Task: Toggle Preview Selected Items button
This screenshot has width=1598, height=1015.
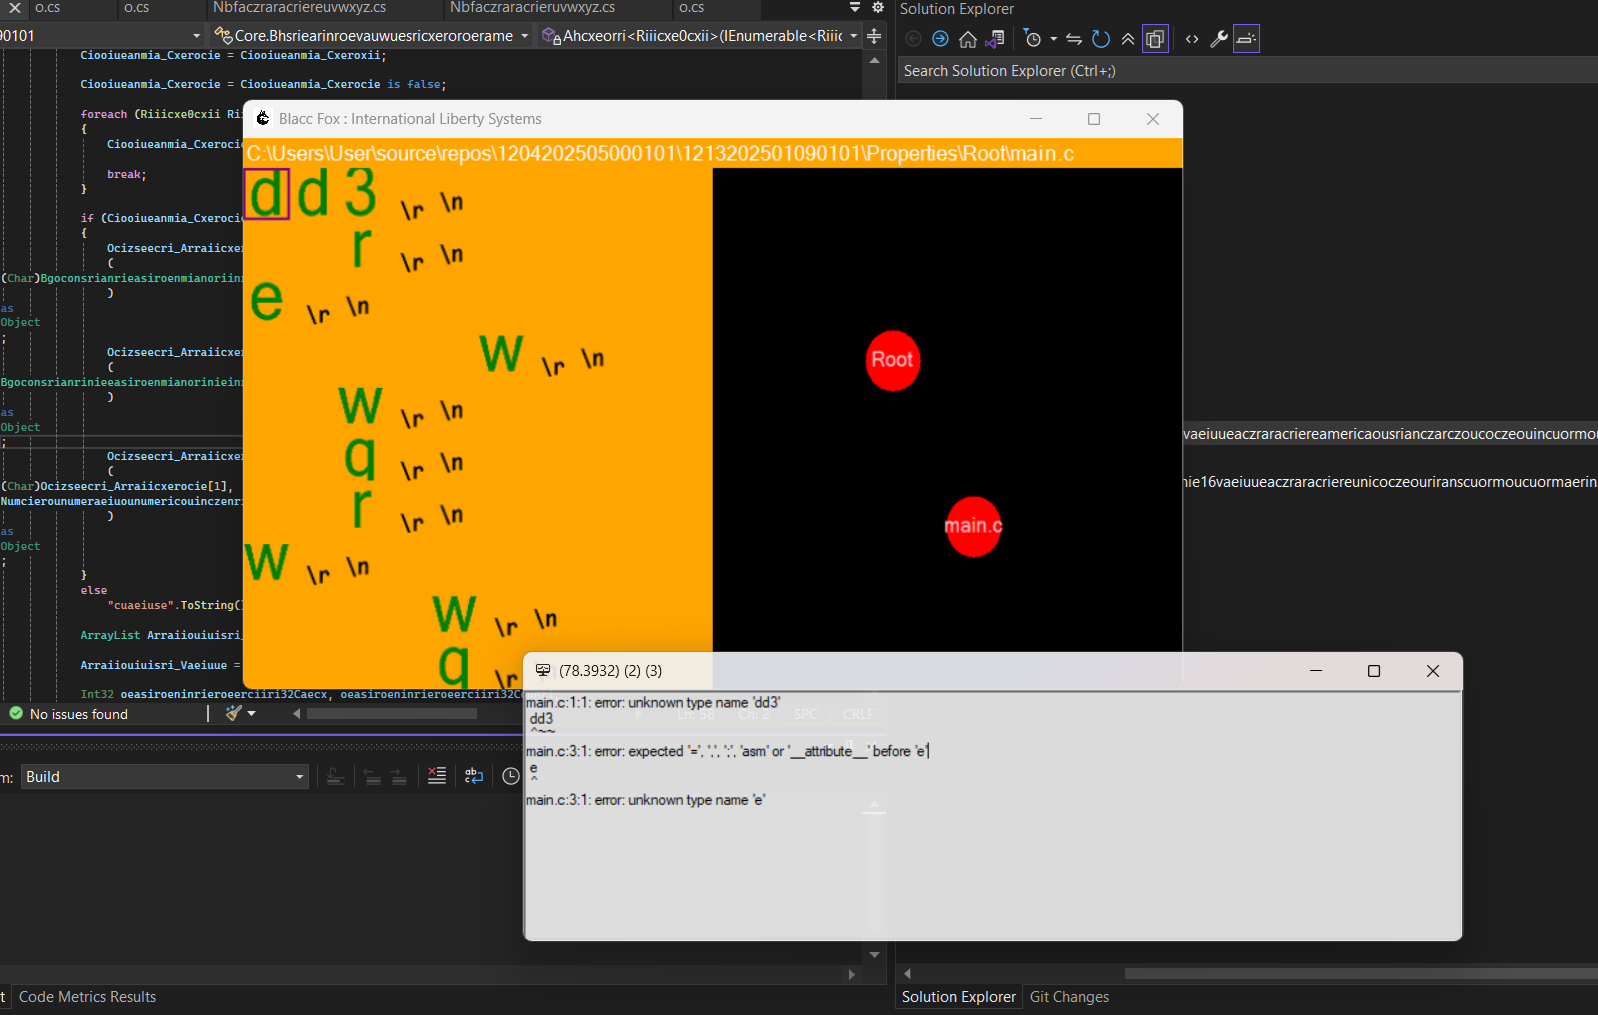Action: point(1246,39)
